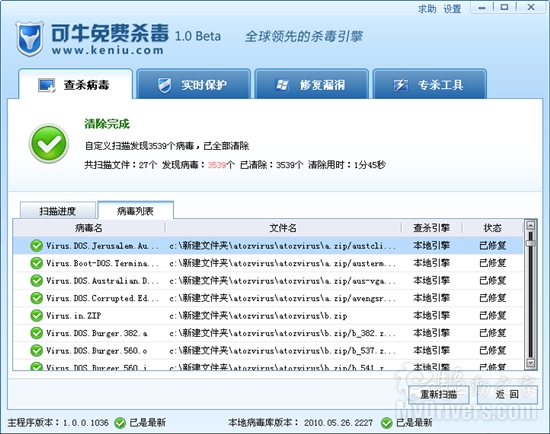Click file path ending b.zip/b_382.z...
This screenshot has height=434, width=550.
[x=282, y=333]
